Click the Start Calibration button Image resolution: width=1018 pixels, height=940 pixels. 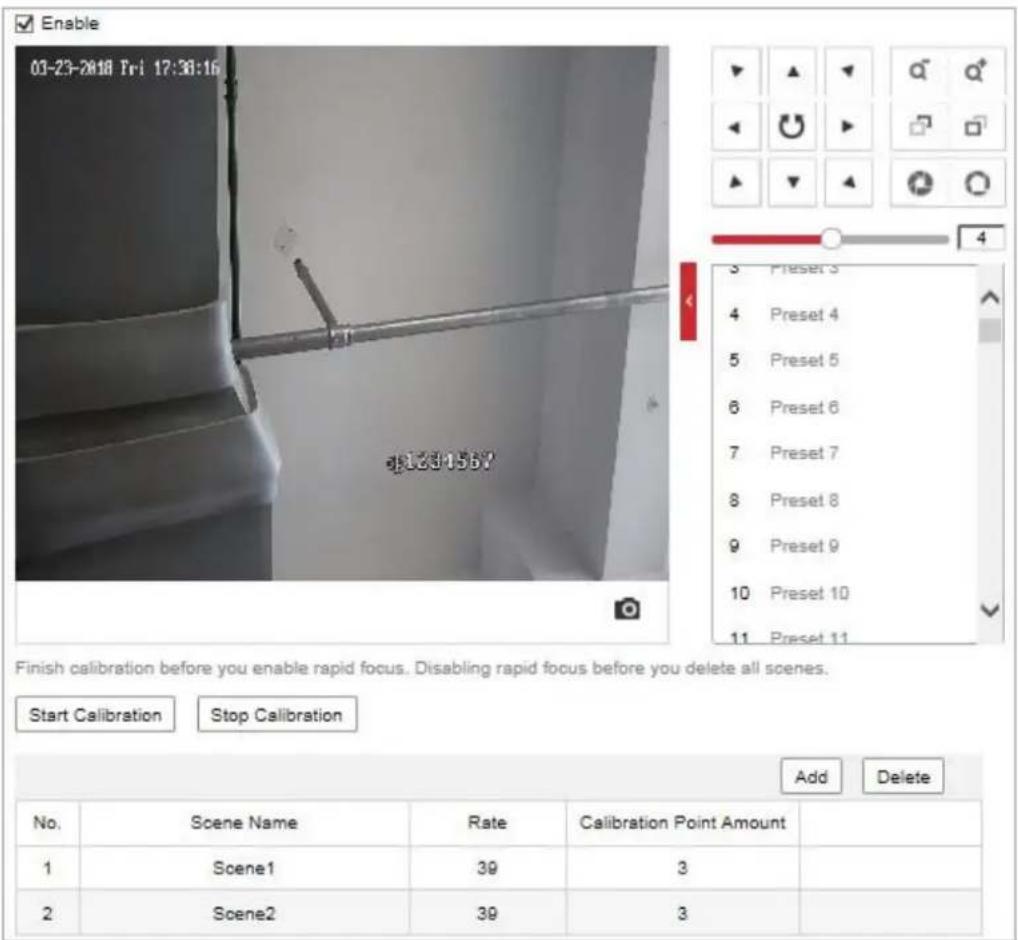95,715
